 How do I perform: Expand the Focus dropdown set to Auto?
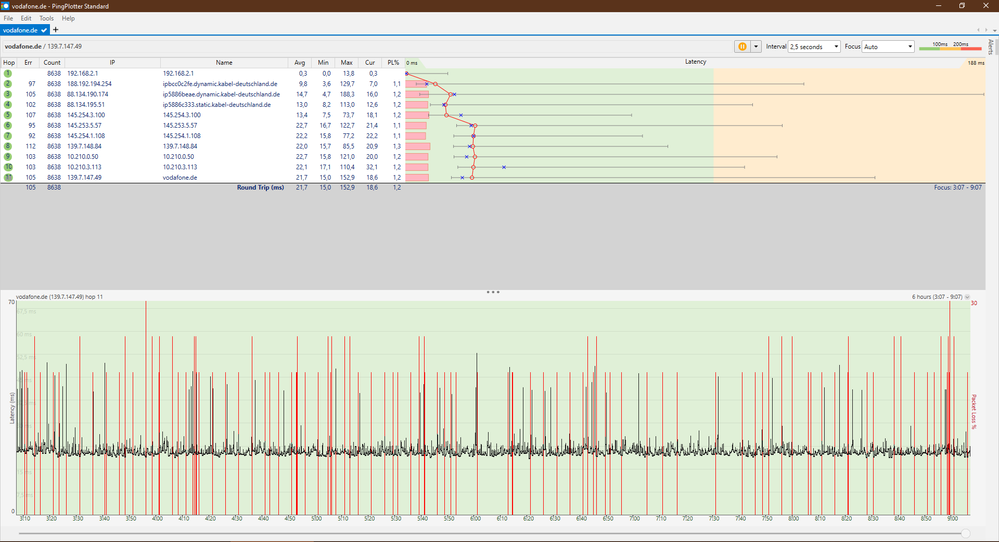pyautogui.click(x=888, y=46)
